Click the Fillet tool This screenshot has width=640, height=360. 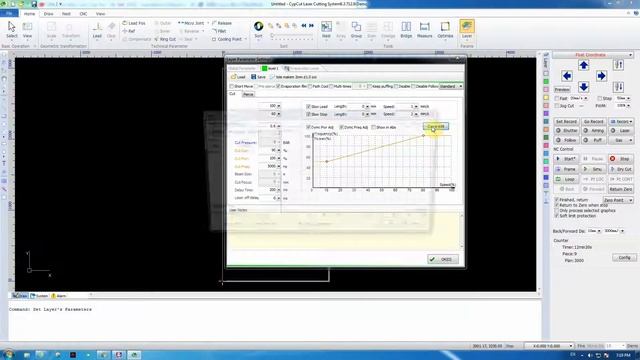point(219,31)
